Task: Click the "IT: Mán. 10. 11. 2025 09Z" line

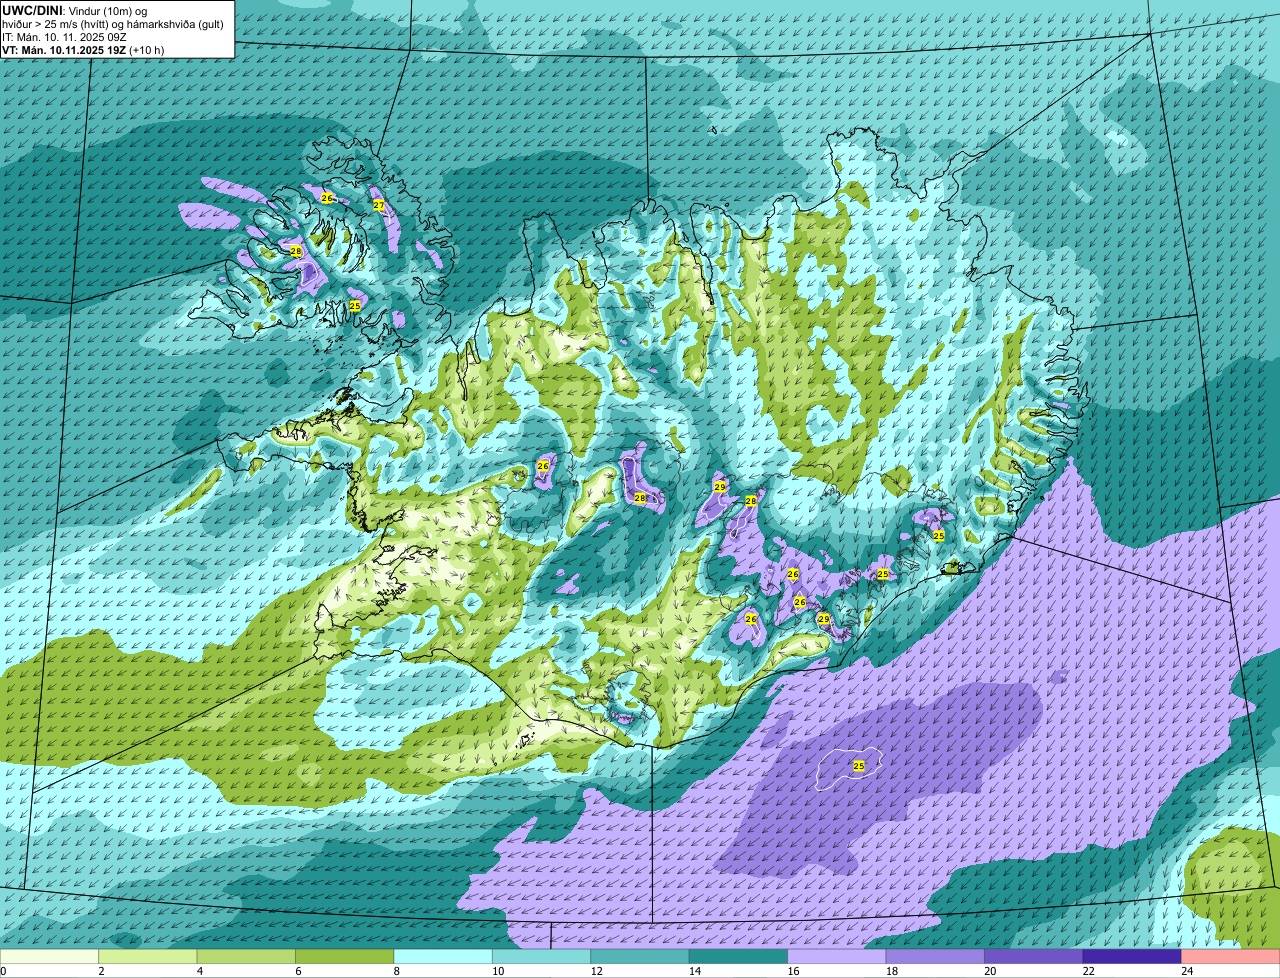Action: click(x=65, y=36)
